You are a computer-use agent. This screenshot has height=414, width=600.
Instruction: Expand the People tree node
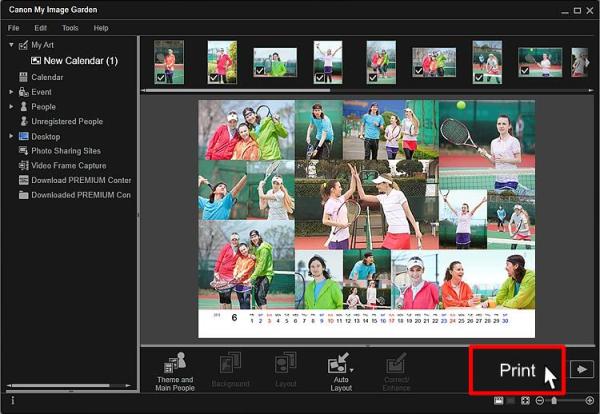point(11,106)
